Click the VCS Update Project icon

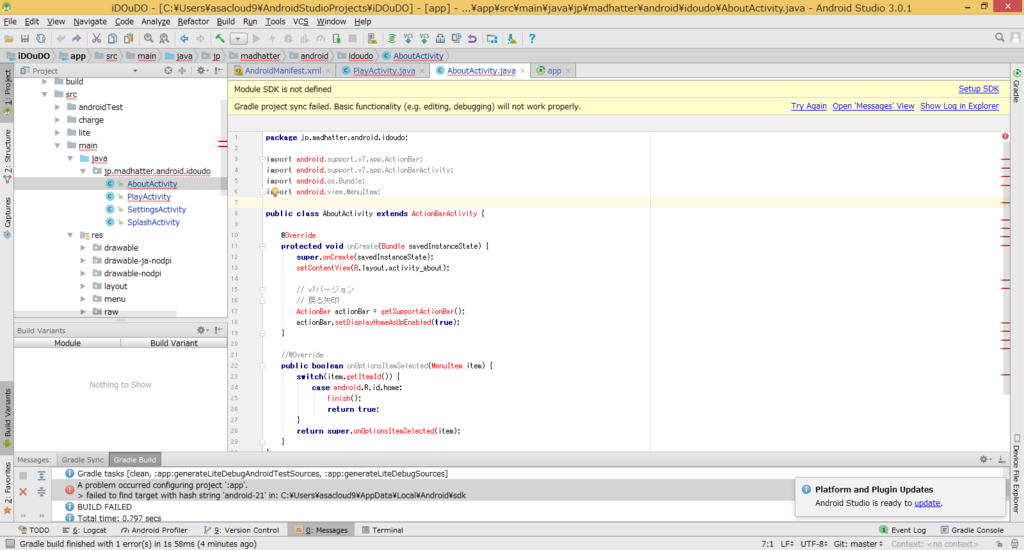click(408, 39)
